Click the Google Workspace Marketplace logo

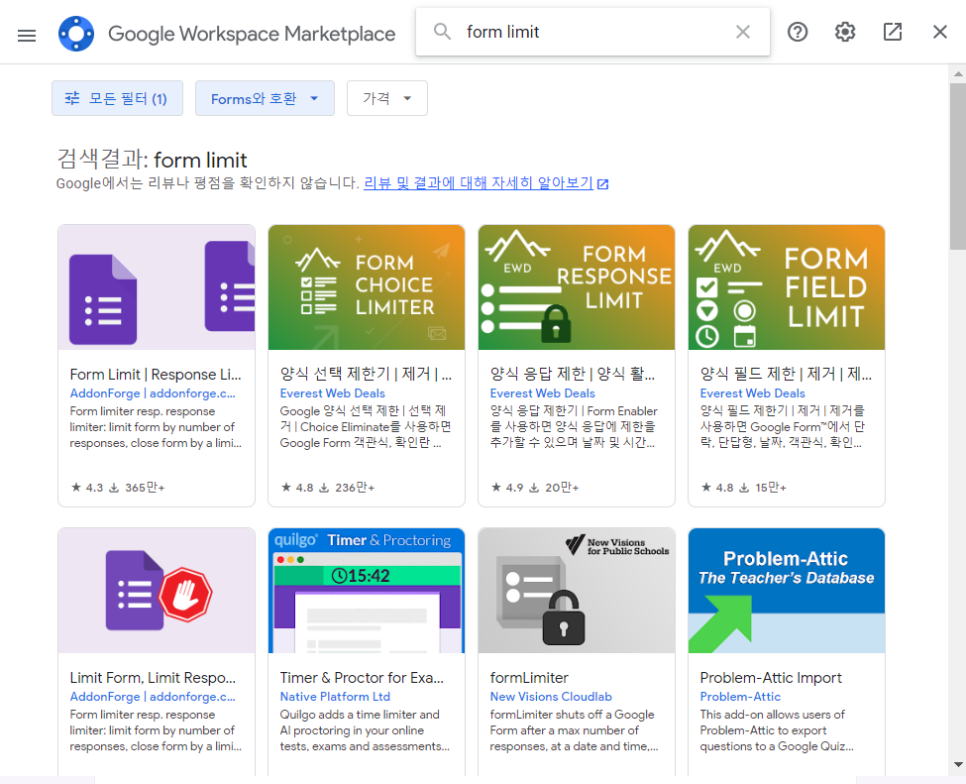tap(76, 33)
